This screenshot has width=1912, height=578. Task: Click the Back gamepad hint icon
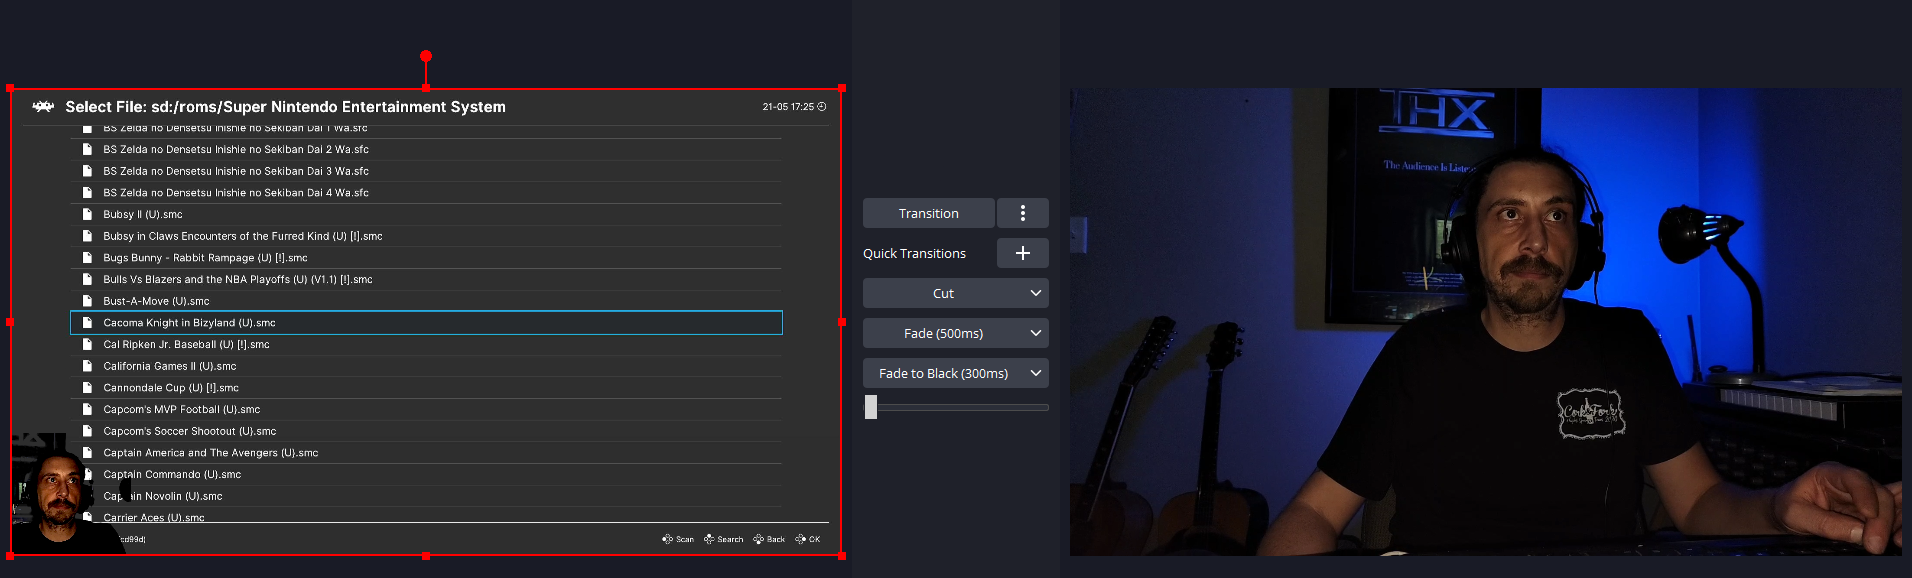point(758,539)
